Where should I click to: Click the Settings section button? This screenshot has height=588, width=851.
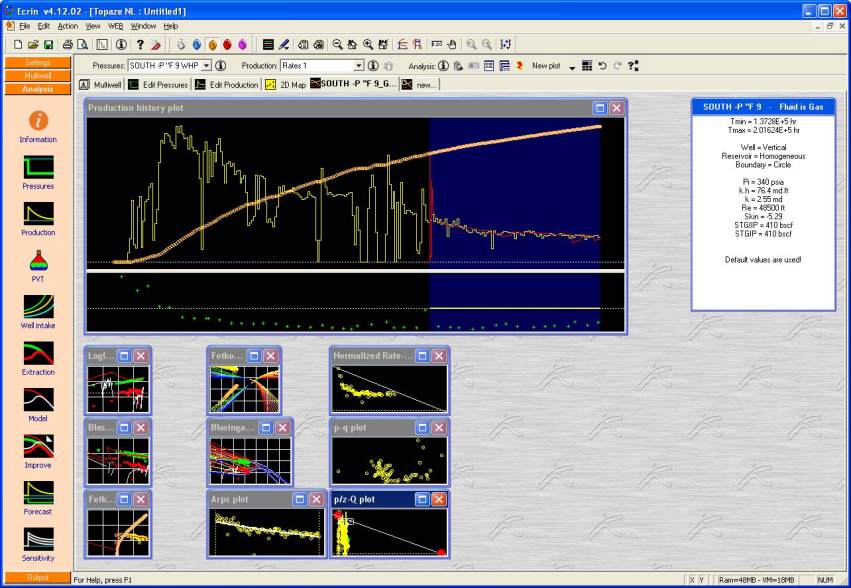(x=37, y=62)
